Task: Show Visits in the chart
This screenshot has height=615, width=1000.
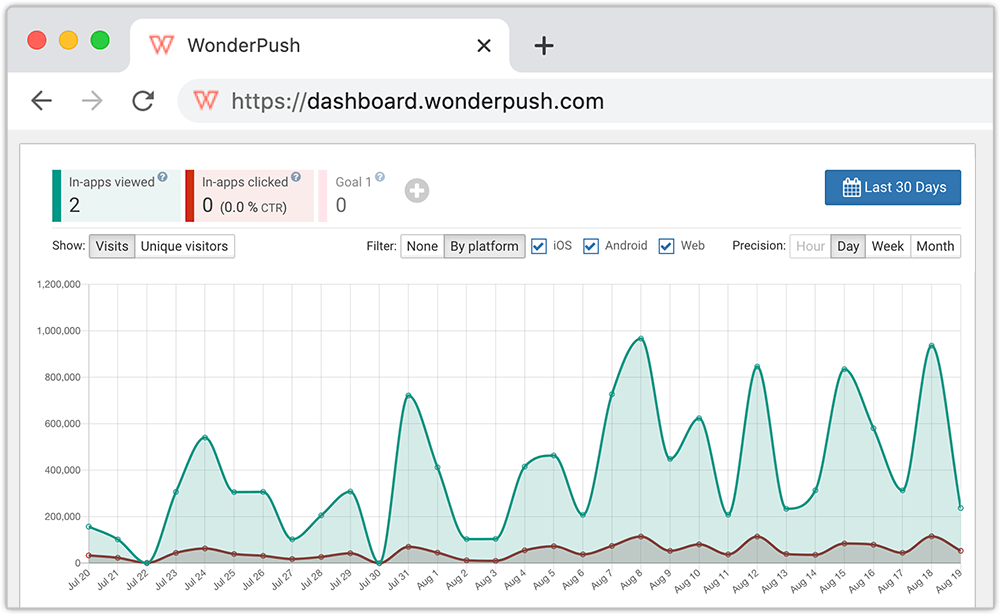Action: pyautogui.click(x=112, y=246)
